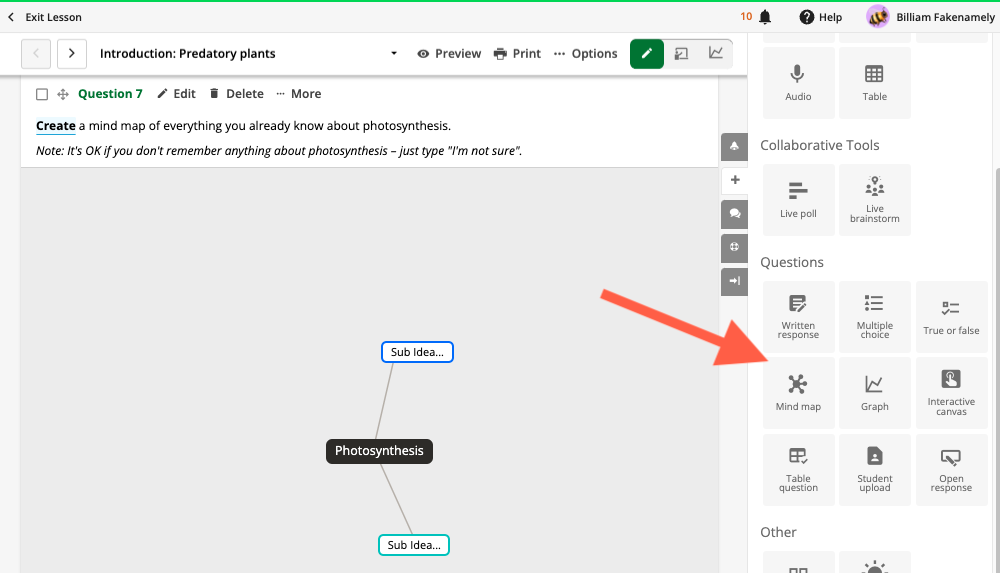The image size is (1000, 573).
Task: Click the underlined word Create
Action: click(x=55, y=126)
